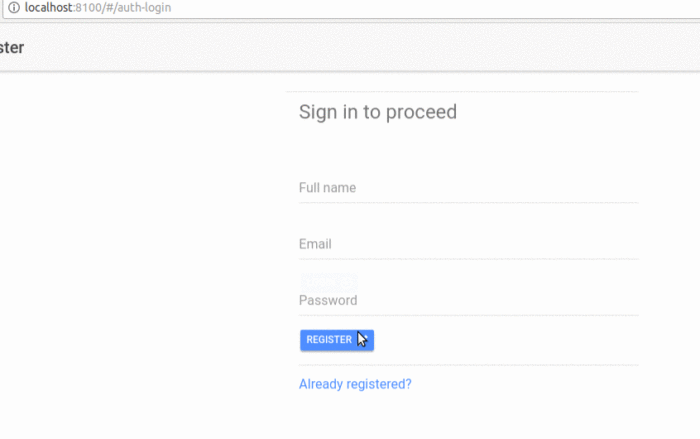Click empty space right of the Email field
Image resolution: width=700 pixels, height=439 pixels.
pos(668,244)
